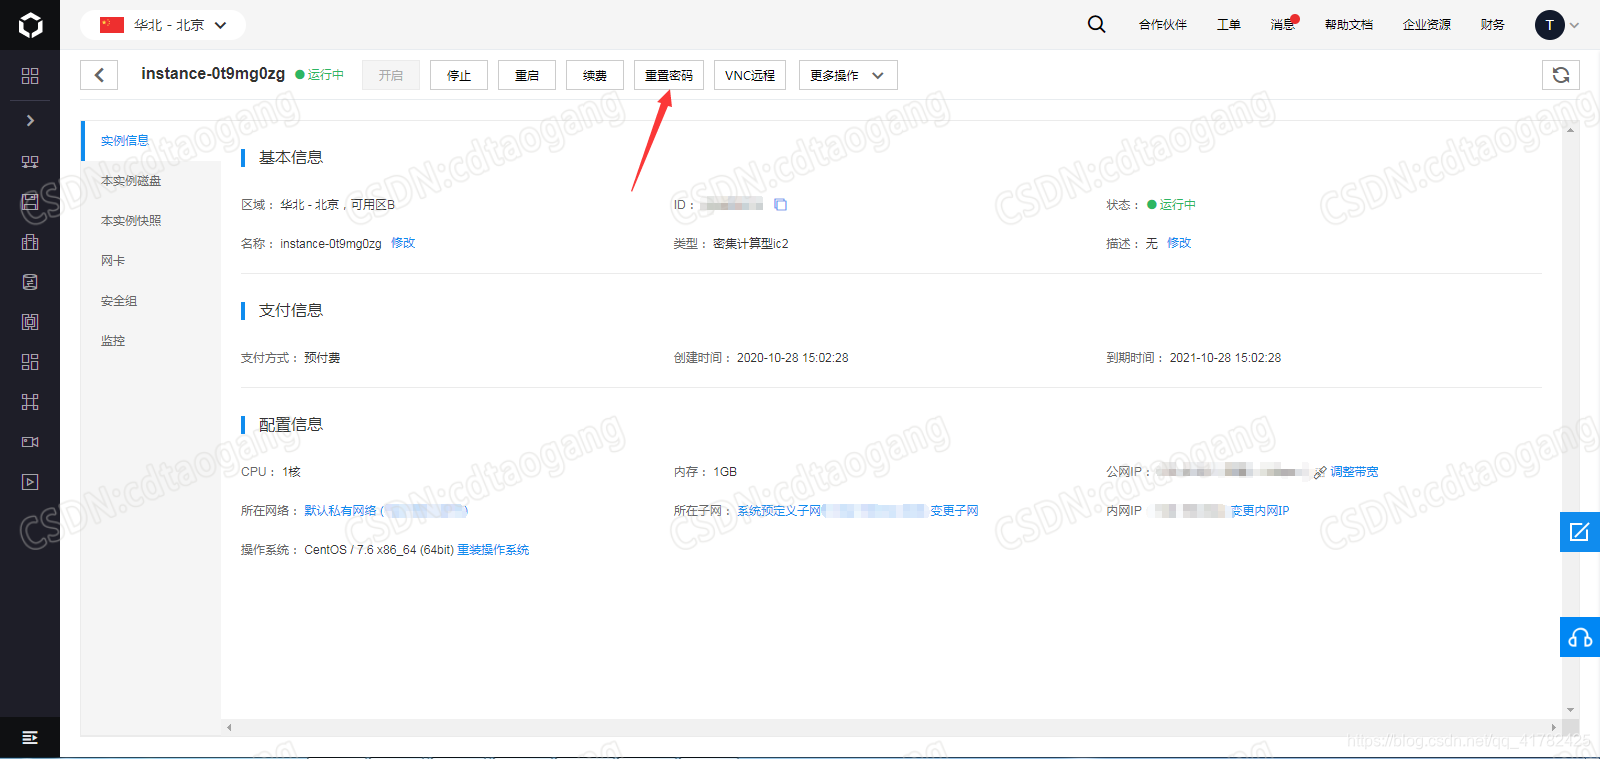1600x759 pixels.
Task: Open 帮助文档 in the top navigation
Action: [x=1348, y=25]
